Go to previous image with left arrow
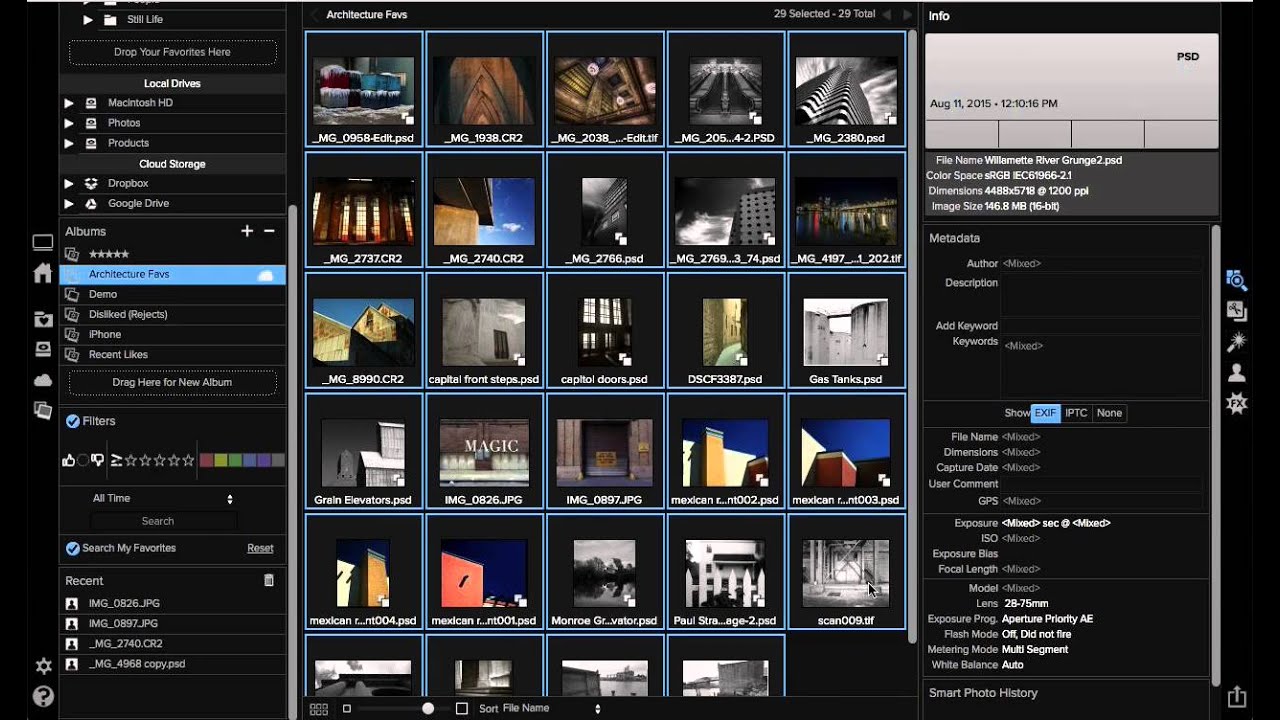This screenshot has height=720, width=1280. pyautogui.click(x=887, y=15)
